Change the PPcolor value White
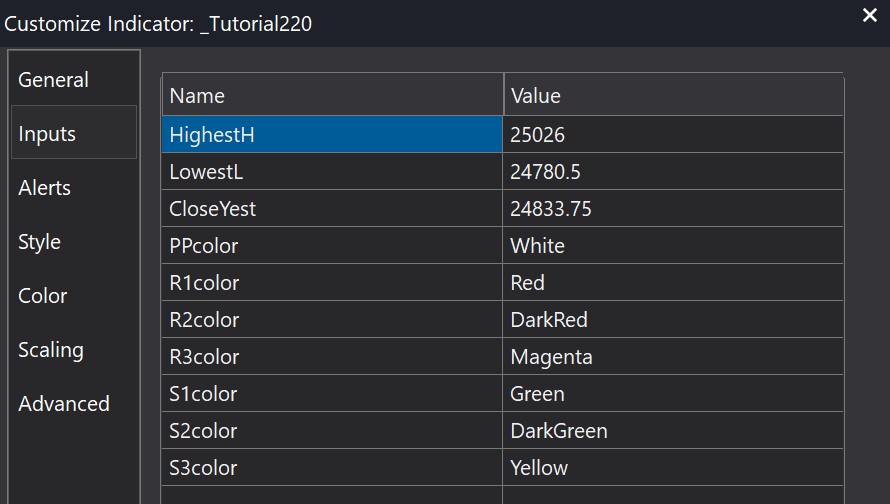The image size is (890, 504). (673, 246)
